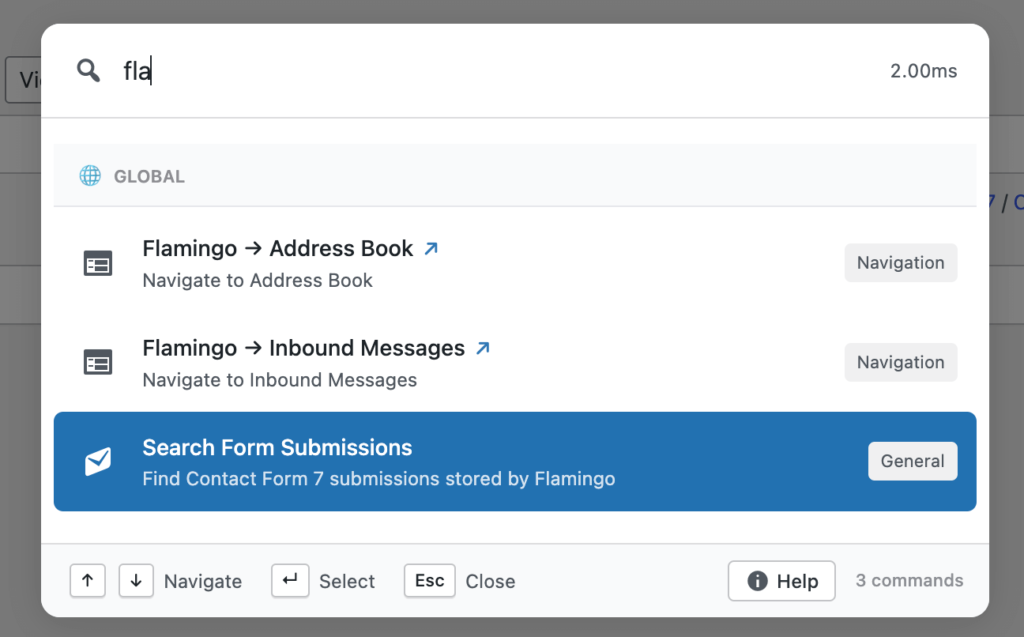Click the GLOBAL section header
This screenshot has height=637, width=1024.
pyautogui.click(x=149, y=175)
